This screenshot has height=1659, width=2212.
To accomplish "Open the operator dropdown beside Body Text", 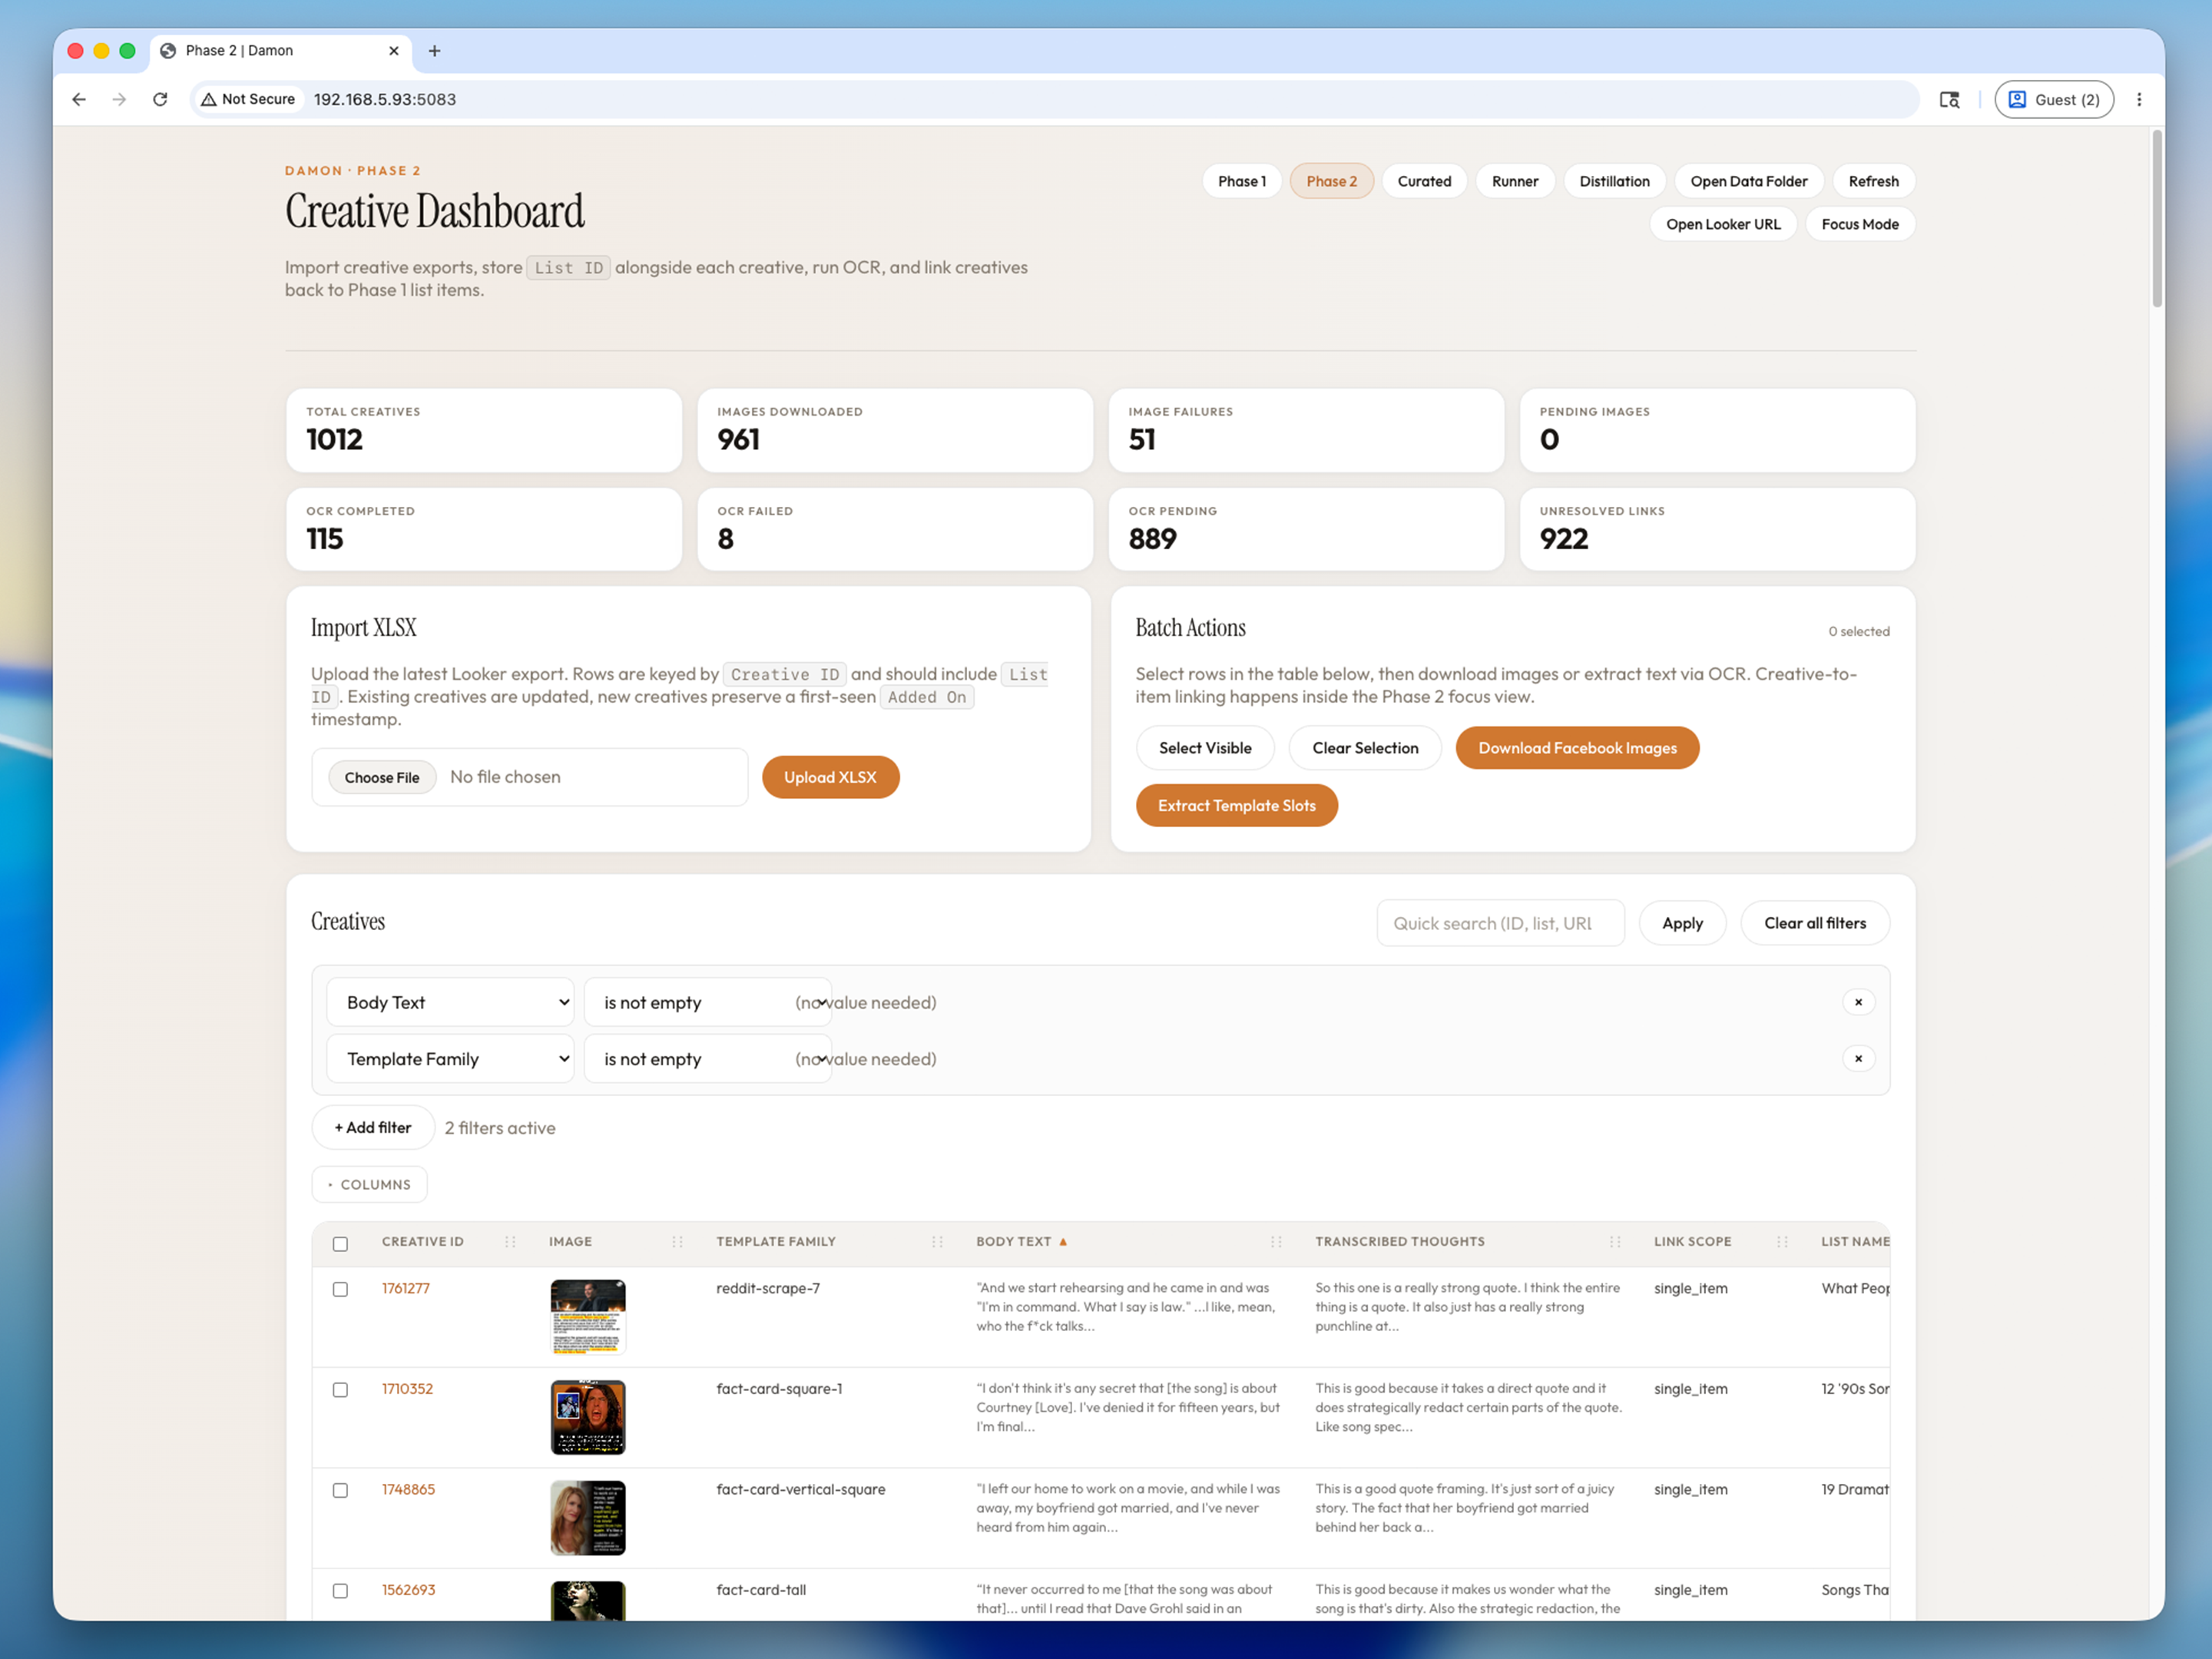I will click(x=708, y=1002).
